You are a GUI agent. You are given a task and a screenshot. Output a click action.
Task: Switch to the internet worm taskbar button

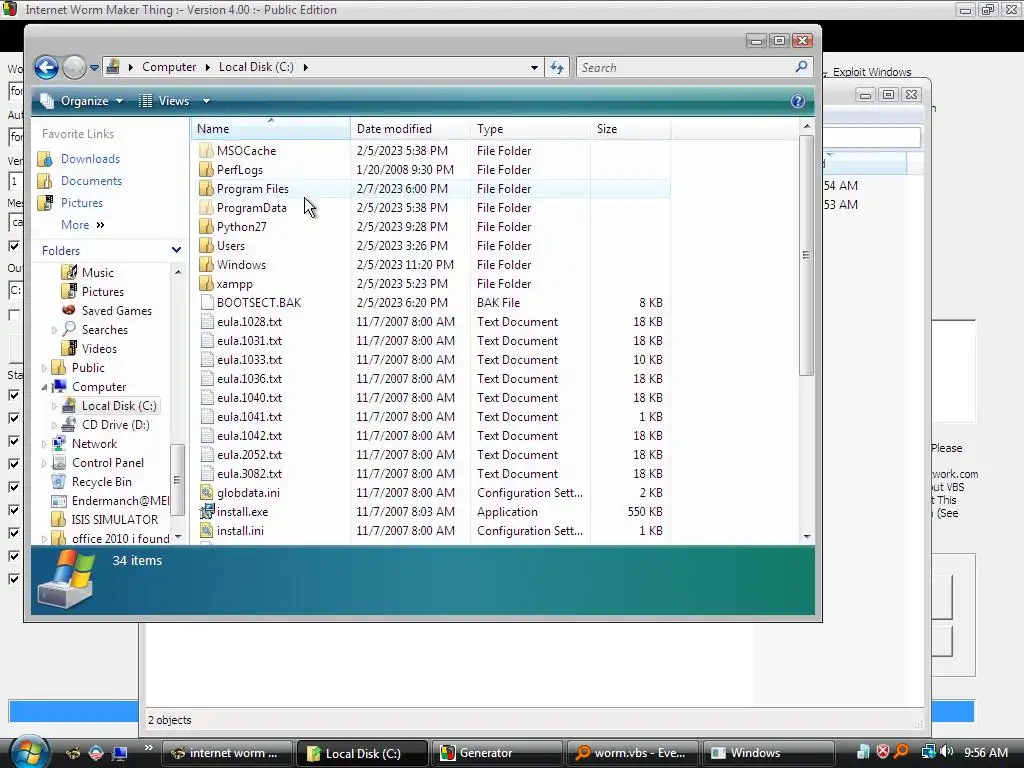tap(227, 753)
